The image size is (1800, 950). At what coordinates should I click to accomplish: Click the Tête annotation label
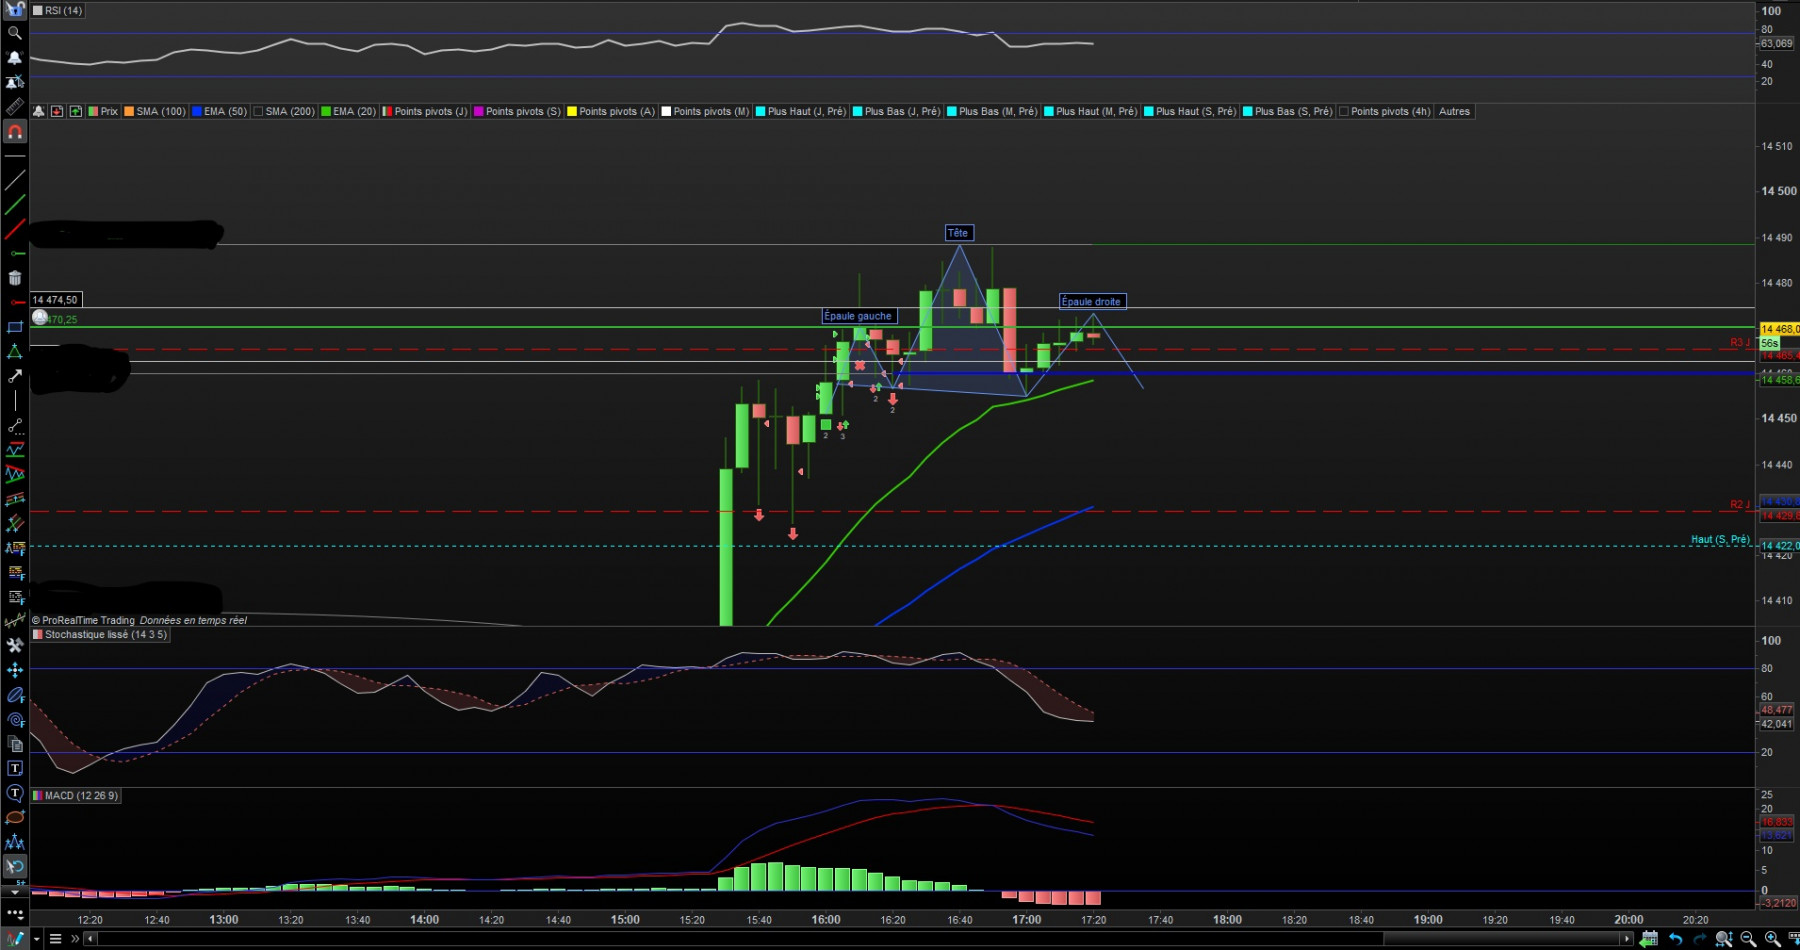958,233
